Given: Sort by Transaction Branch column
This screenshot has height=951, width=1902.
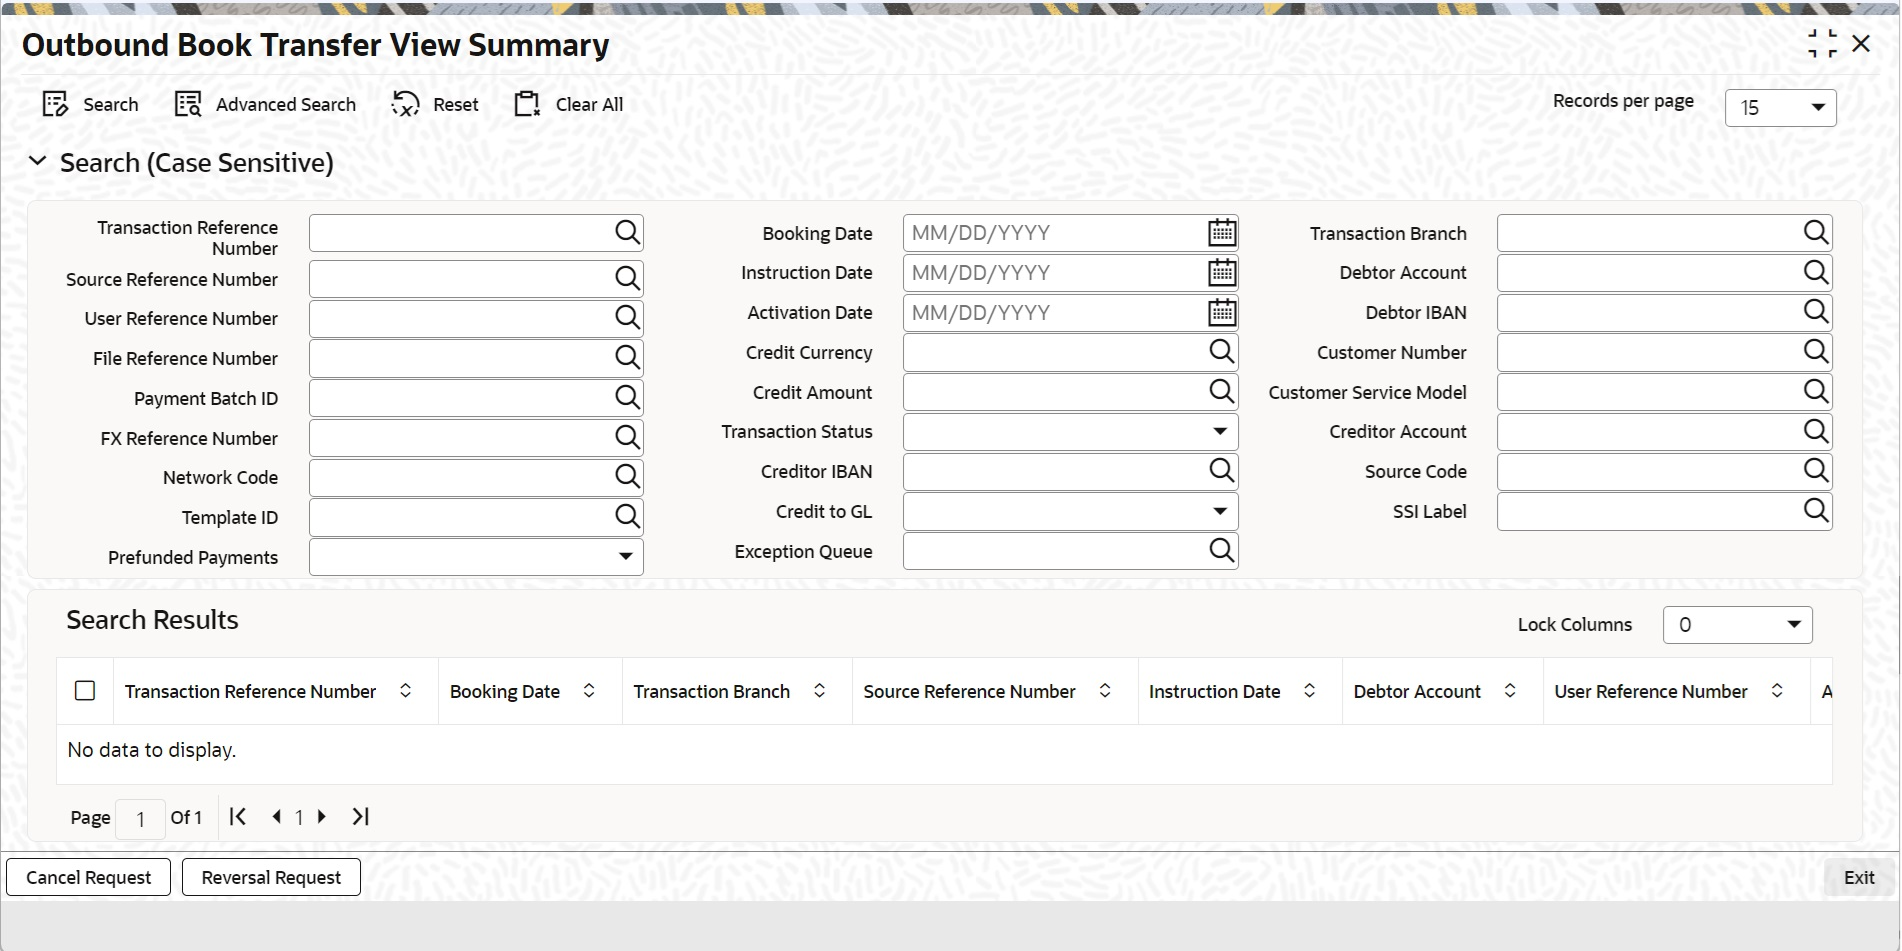Looking at the screenshot, I should tap(819, 691).
